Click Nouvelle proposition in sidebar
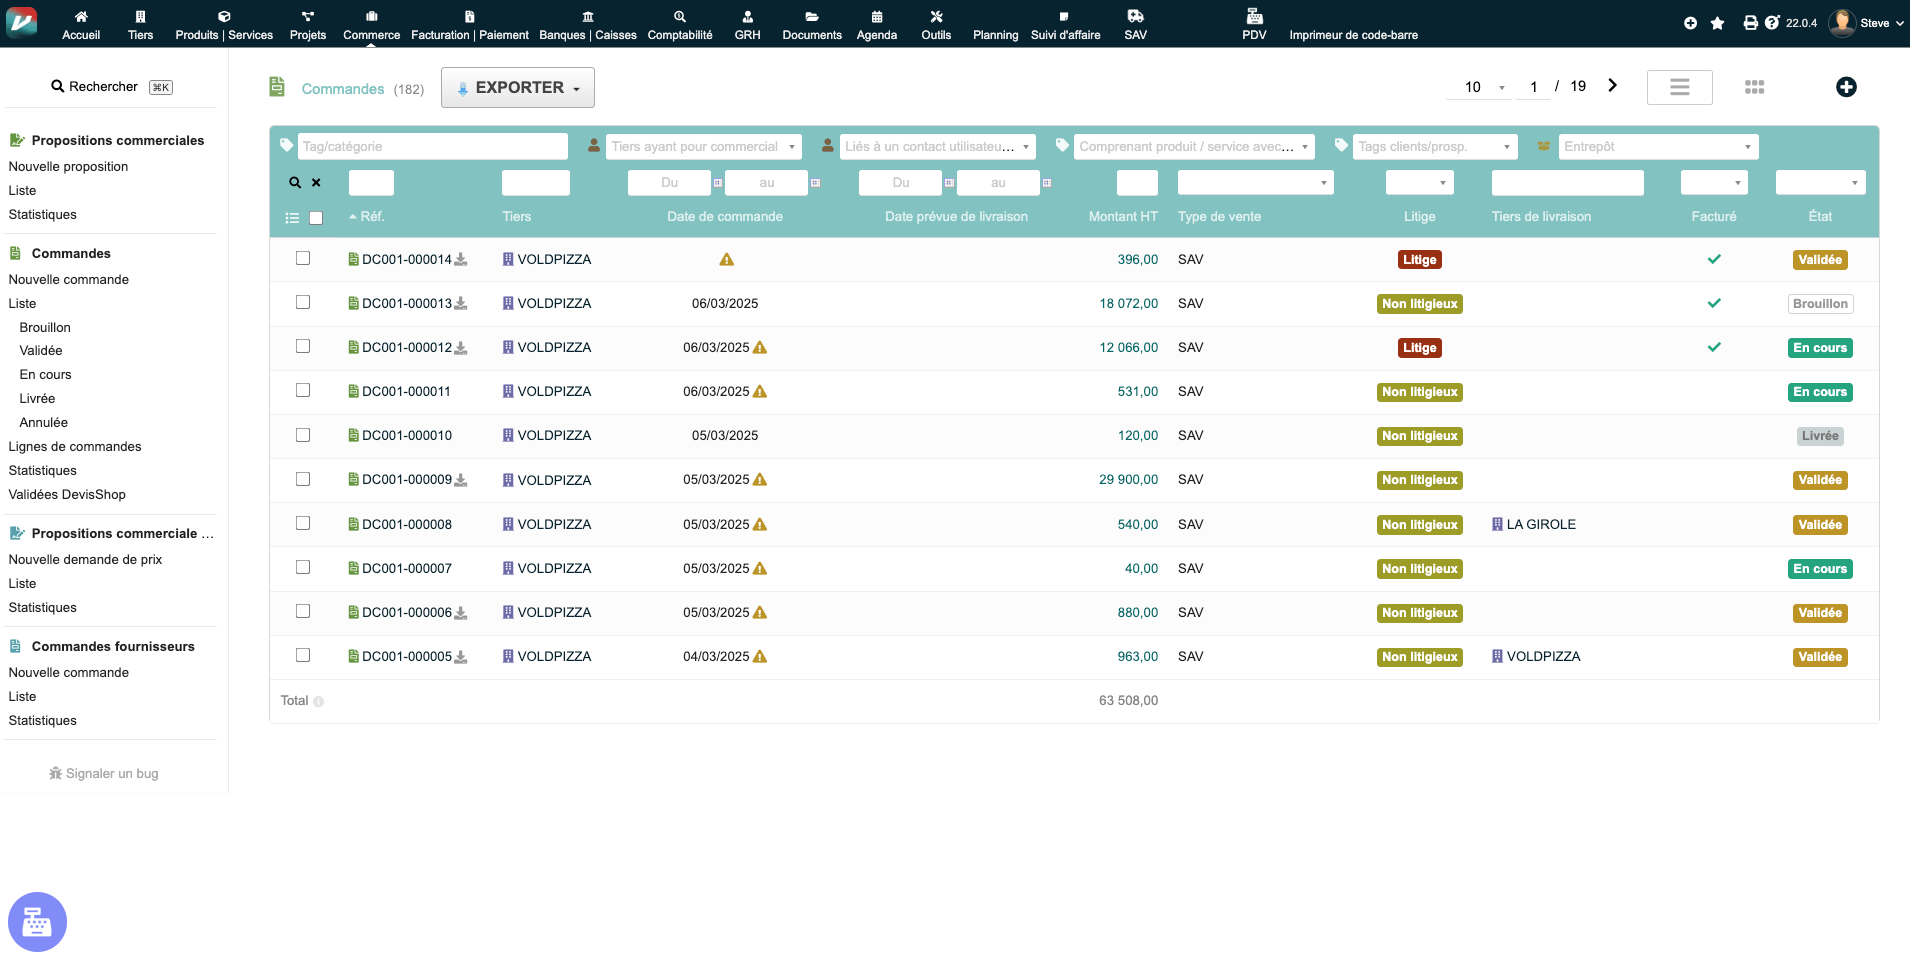This screenshot has width=1910, height=958. coord(68,167)
